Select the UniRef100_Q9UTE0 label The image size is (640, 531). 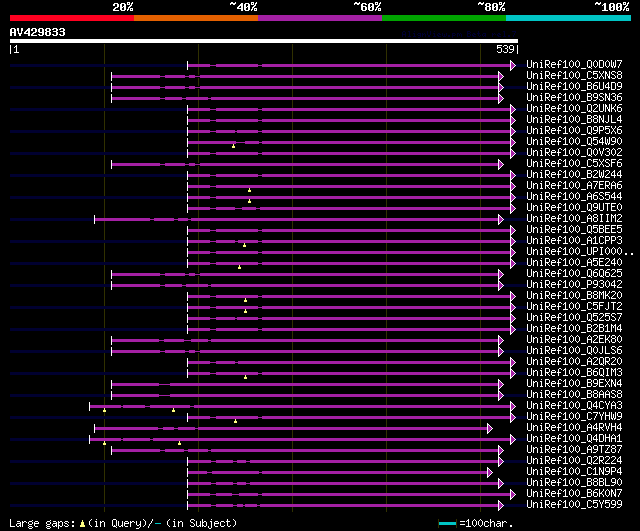click(x=574, y=208)
